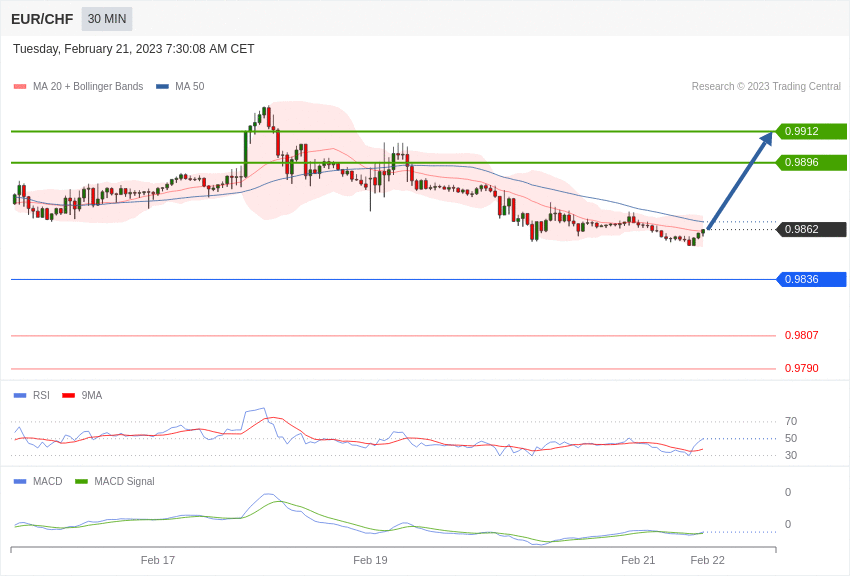Click the 0.9790 support level label
Viewport: 850px width, 576px height.
coord(802,368)
